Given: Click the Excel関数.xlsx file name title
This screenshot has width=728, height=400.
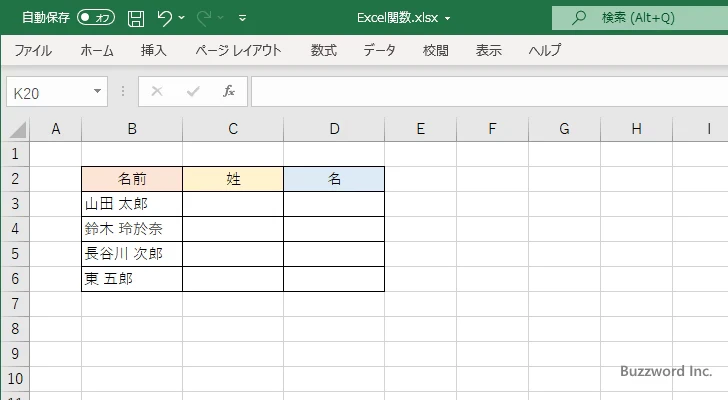Looking at the screenshot, I should pyautogui.click(x=404, y=17).
